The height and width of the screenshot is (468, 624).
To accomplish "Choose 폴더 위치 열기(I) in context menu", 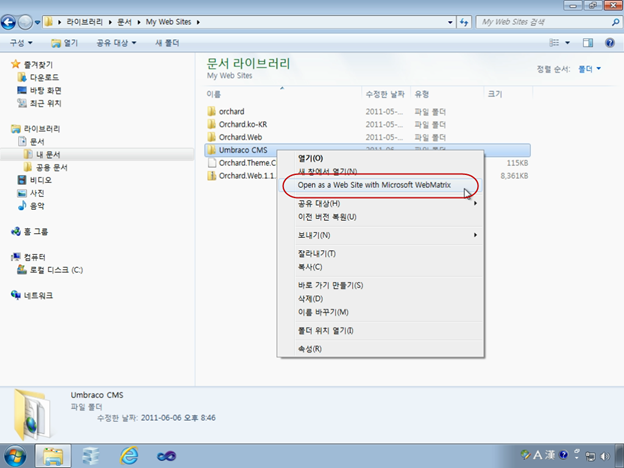I will click(381, 331).
